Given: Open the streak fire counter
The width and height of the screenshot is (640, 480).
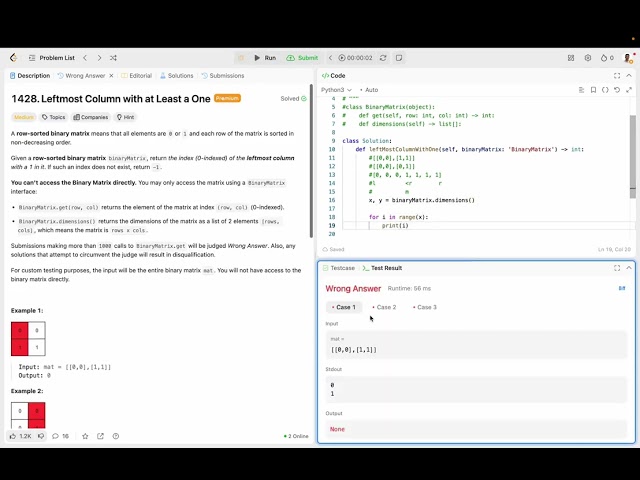Looking at the screenshot, I should click(607, 58).
